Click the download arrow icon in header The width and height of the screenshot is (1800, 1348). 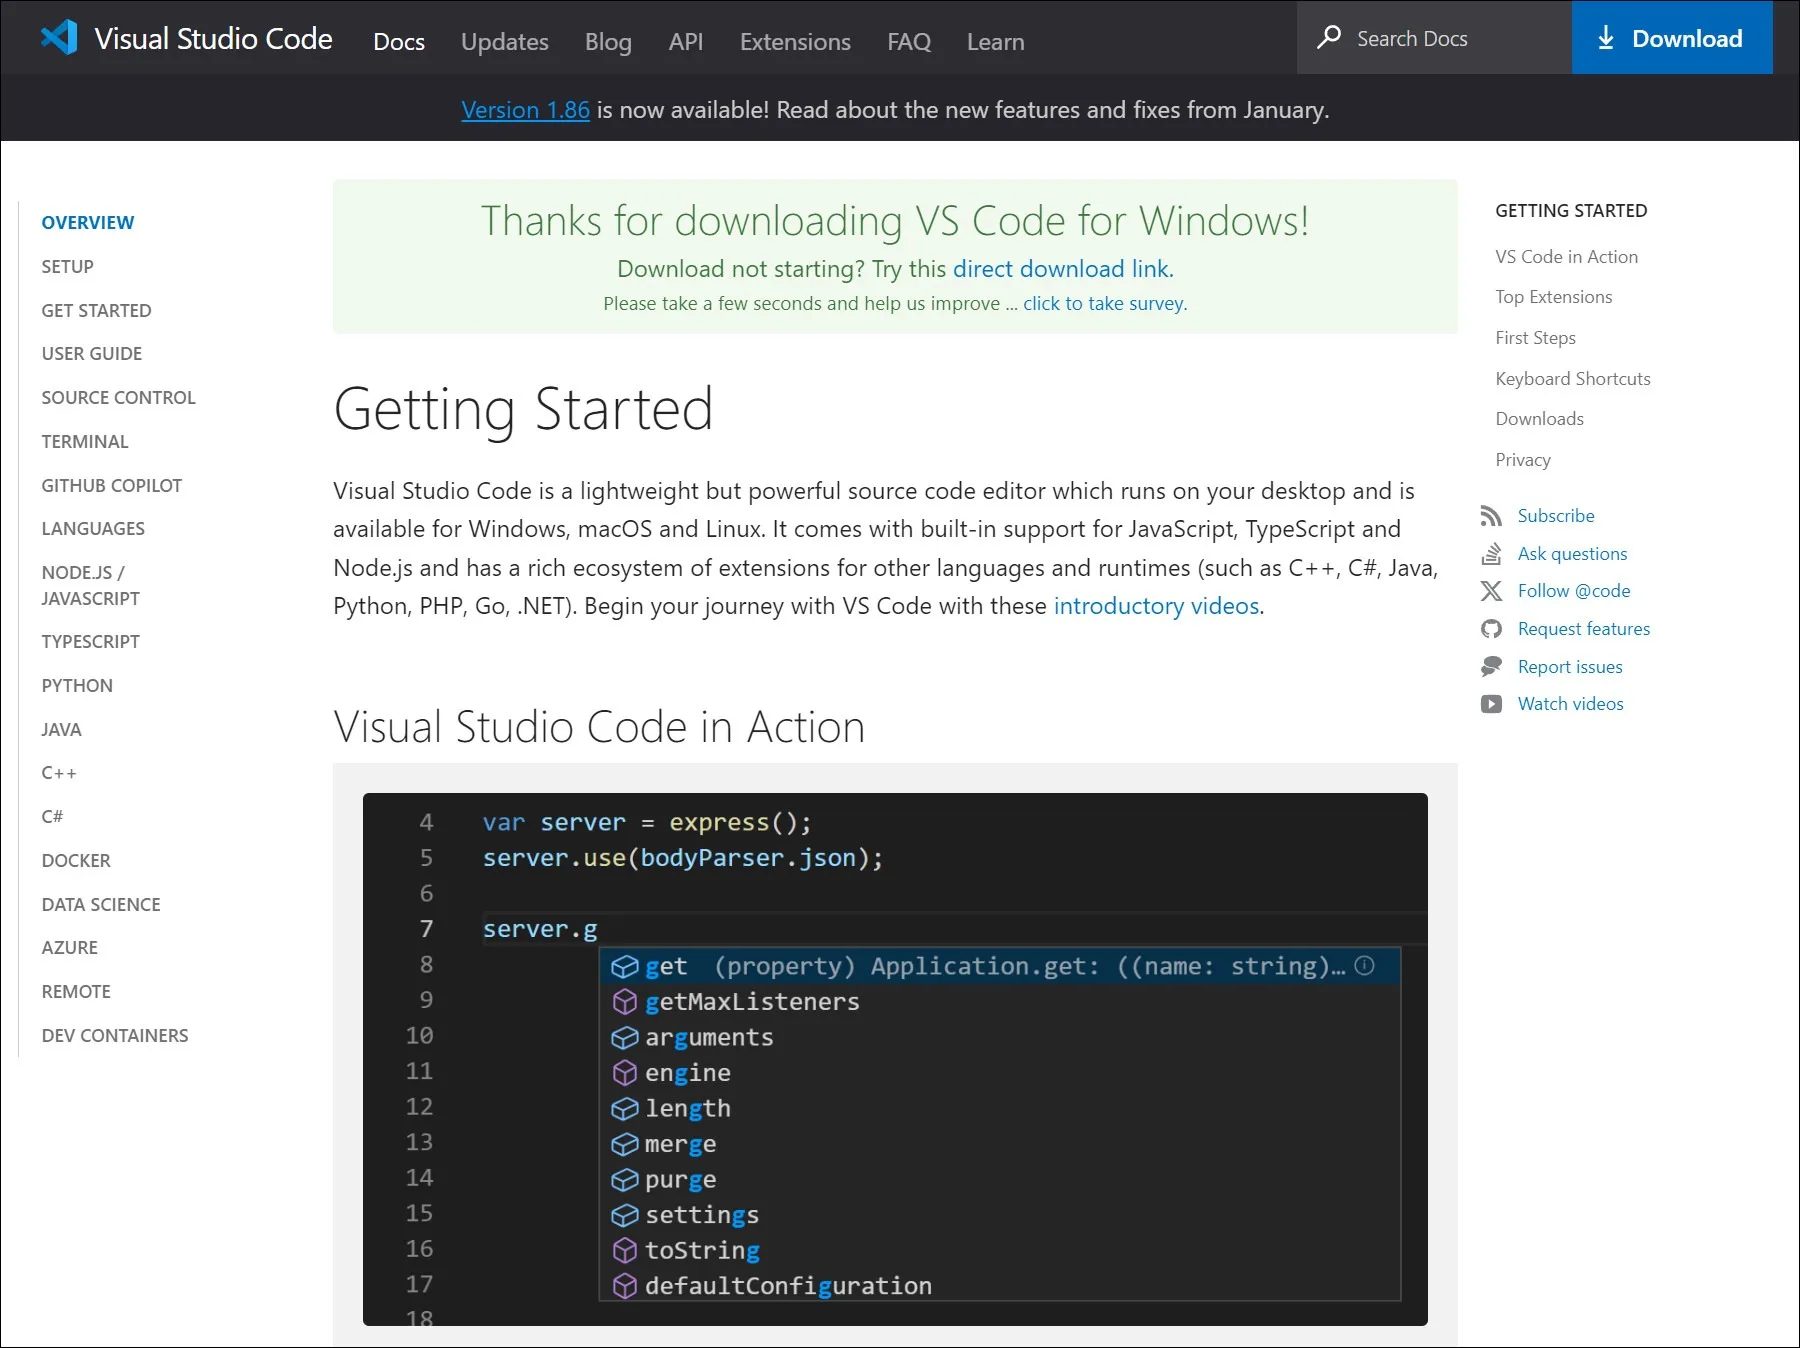point(1606,38)
